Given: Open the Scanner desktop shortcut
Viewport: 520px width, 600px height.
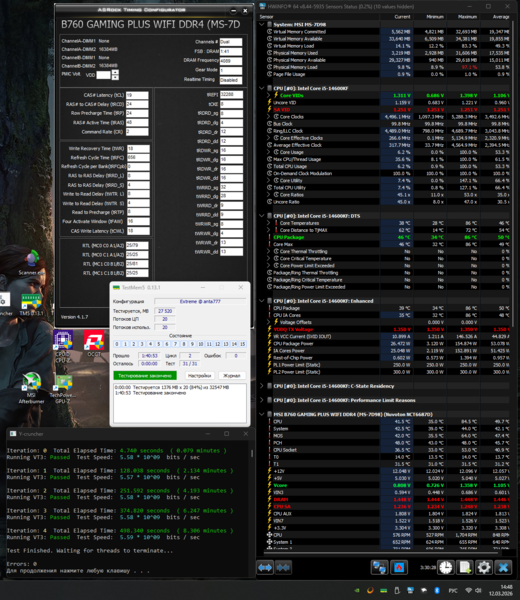Looking at the screenshot, I should [x=32, y=262].
